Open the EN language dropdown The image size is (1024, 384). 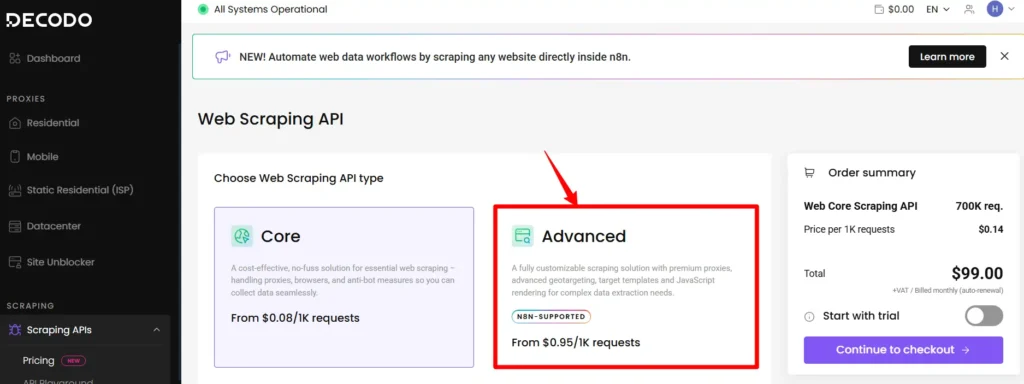(938, 9)
